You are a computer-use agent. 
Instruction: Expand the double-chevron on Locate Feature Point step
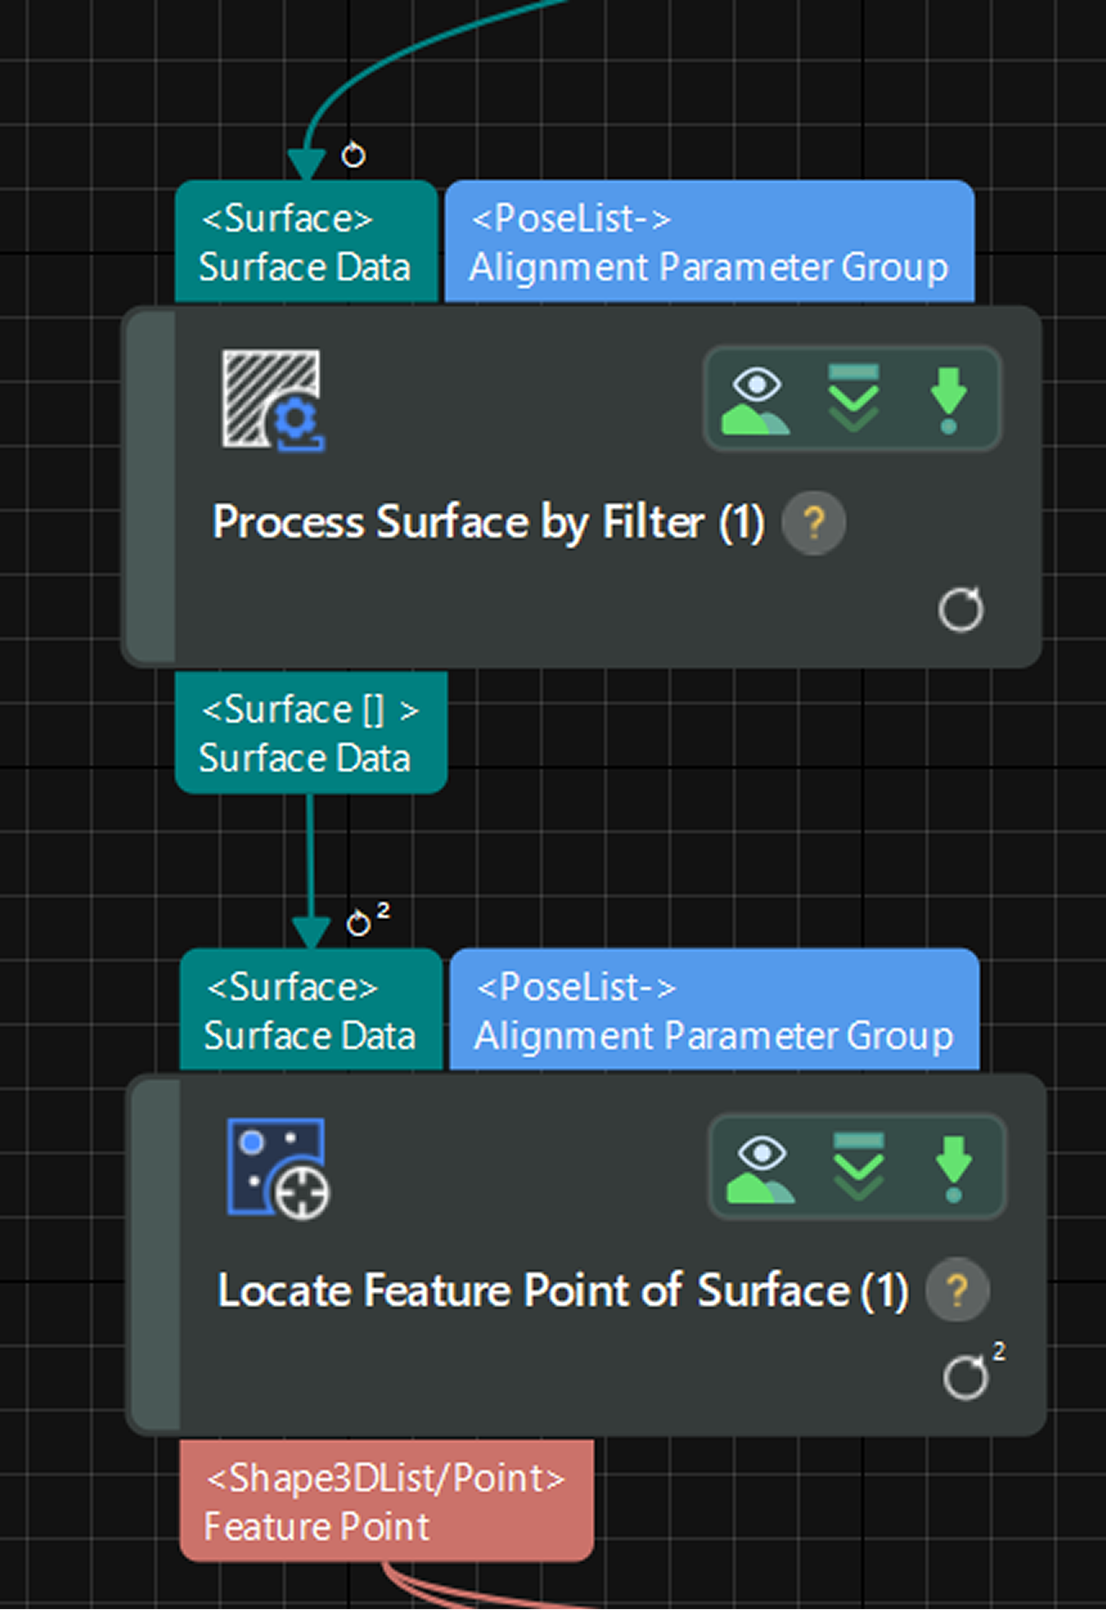(x=858, y=1168)
